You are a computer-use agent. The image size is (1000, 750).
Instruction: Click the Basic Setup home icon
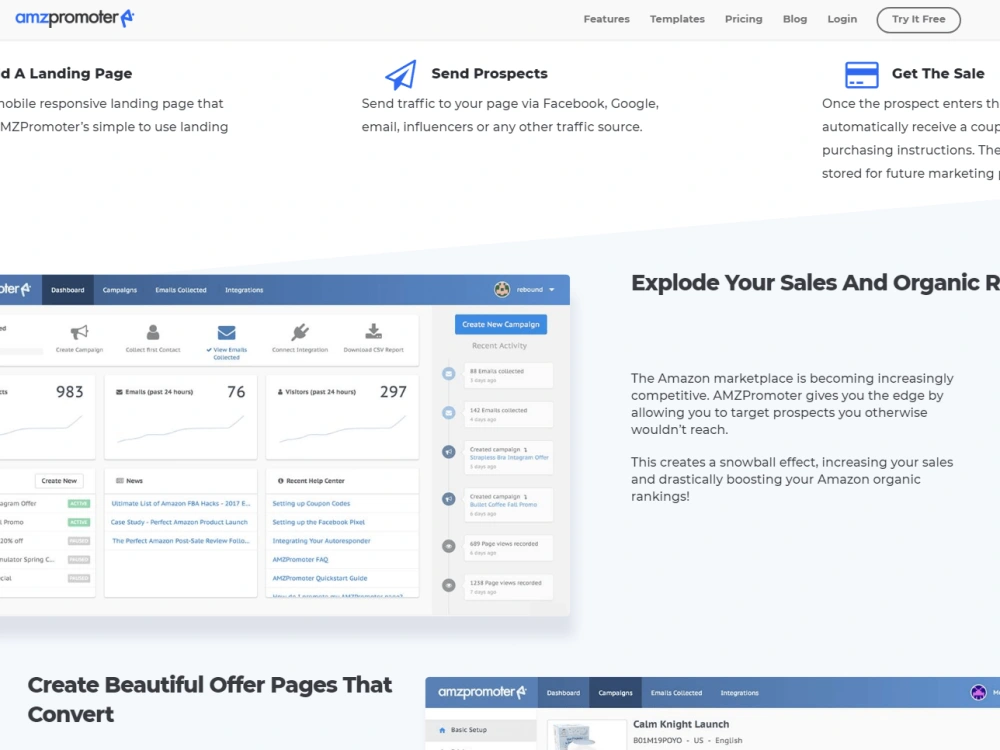pos(442,730)
